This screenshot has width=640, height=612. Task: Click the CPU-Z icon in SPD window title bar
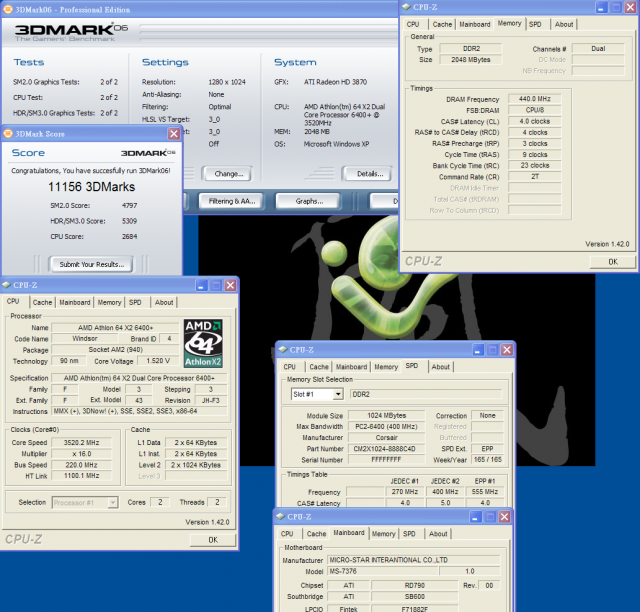[283, 349]
